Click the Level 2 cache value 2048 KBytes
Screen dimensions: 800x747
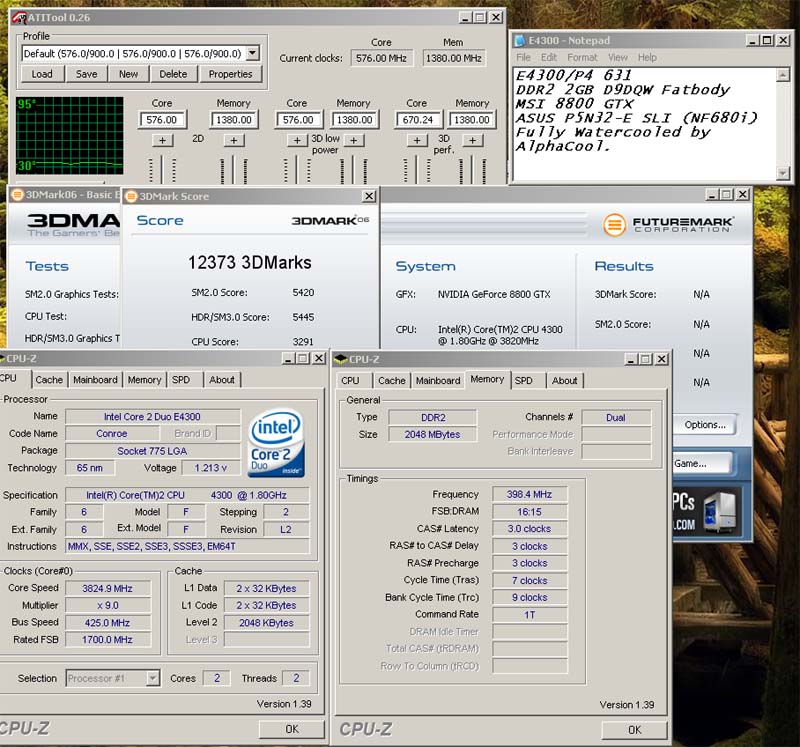tap(266, 622)
